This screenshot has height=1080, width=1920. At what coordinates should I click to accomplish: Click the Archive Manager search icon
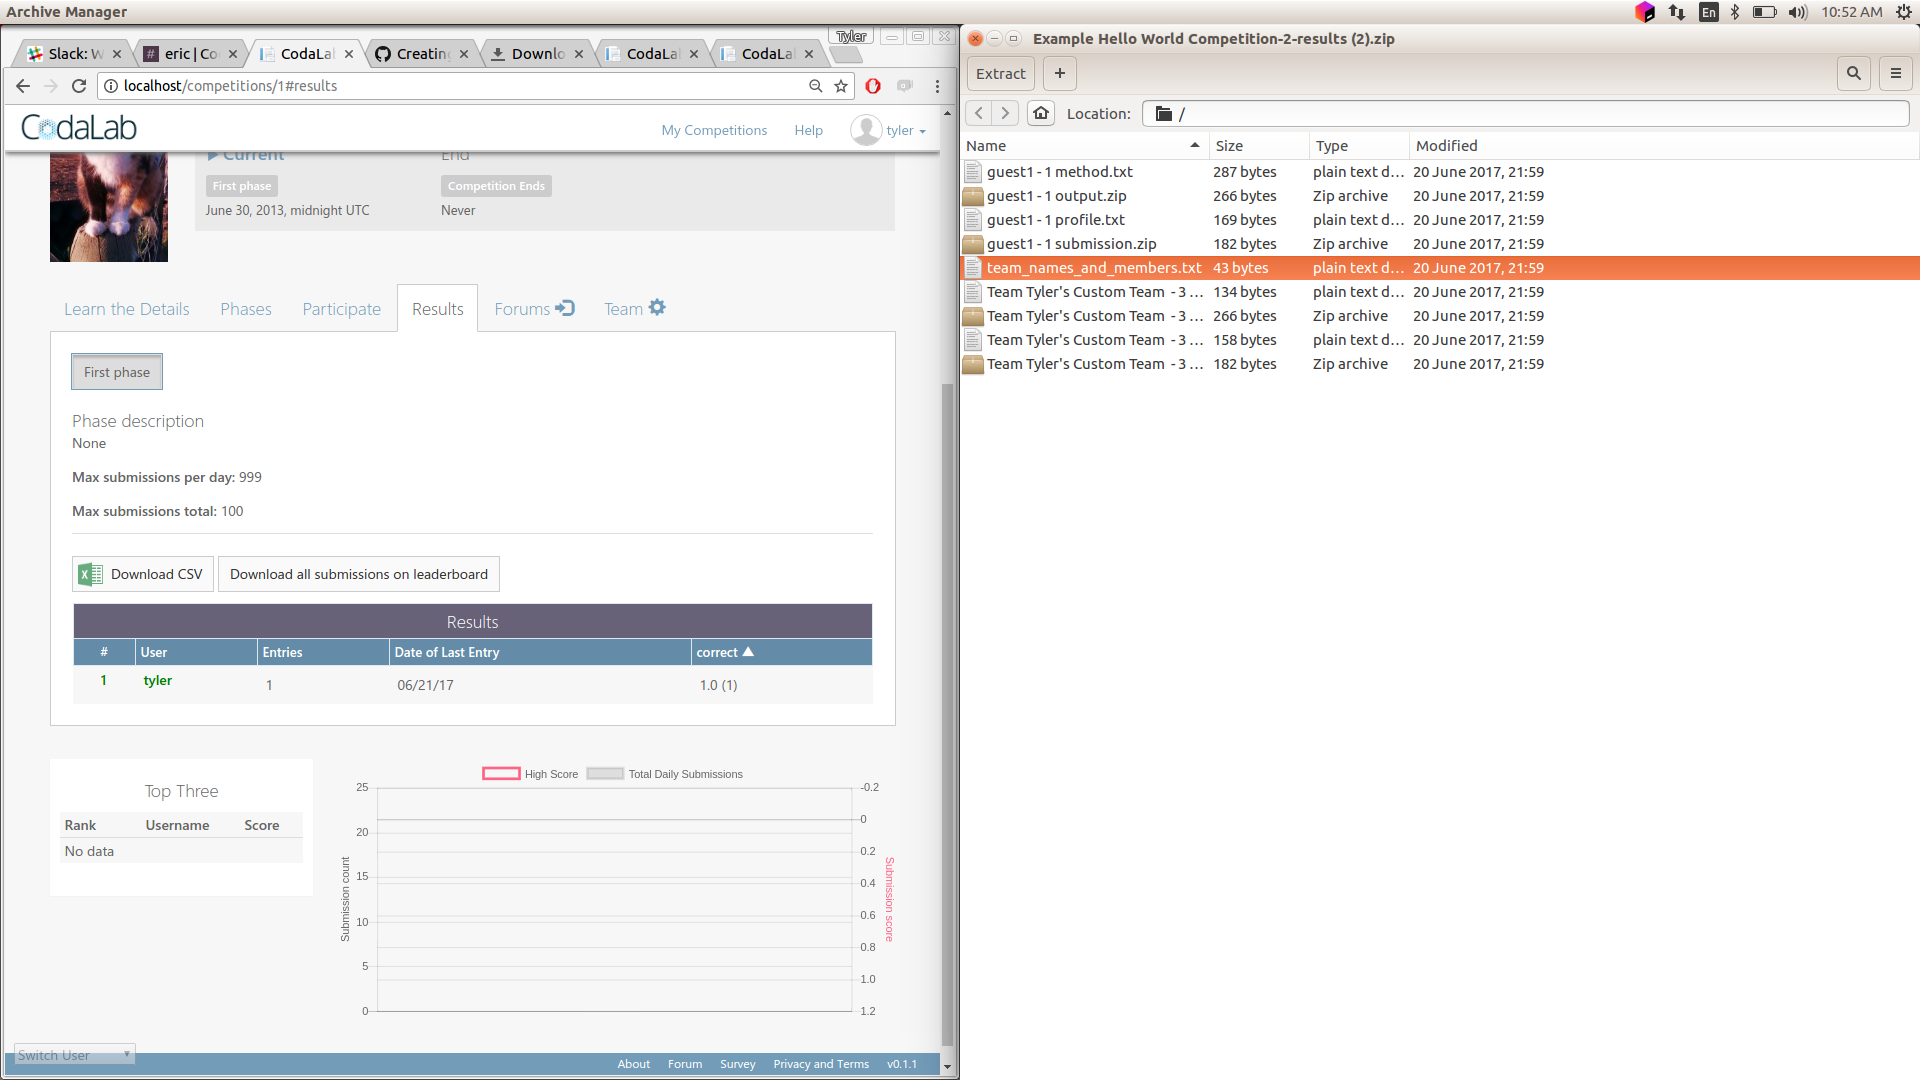click(1853, 73)
